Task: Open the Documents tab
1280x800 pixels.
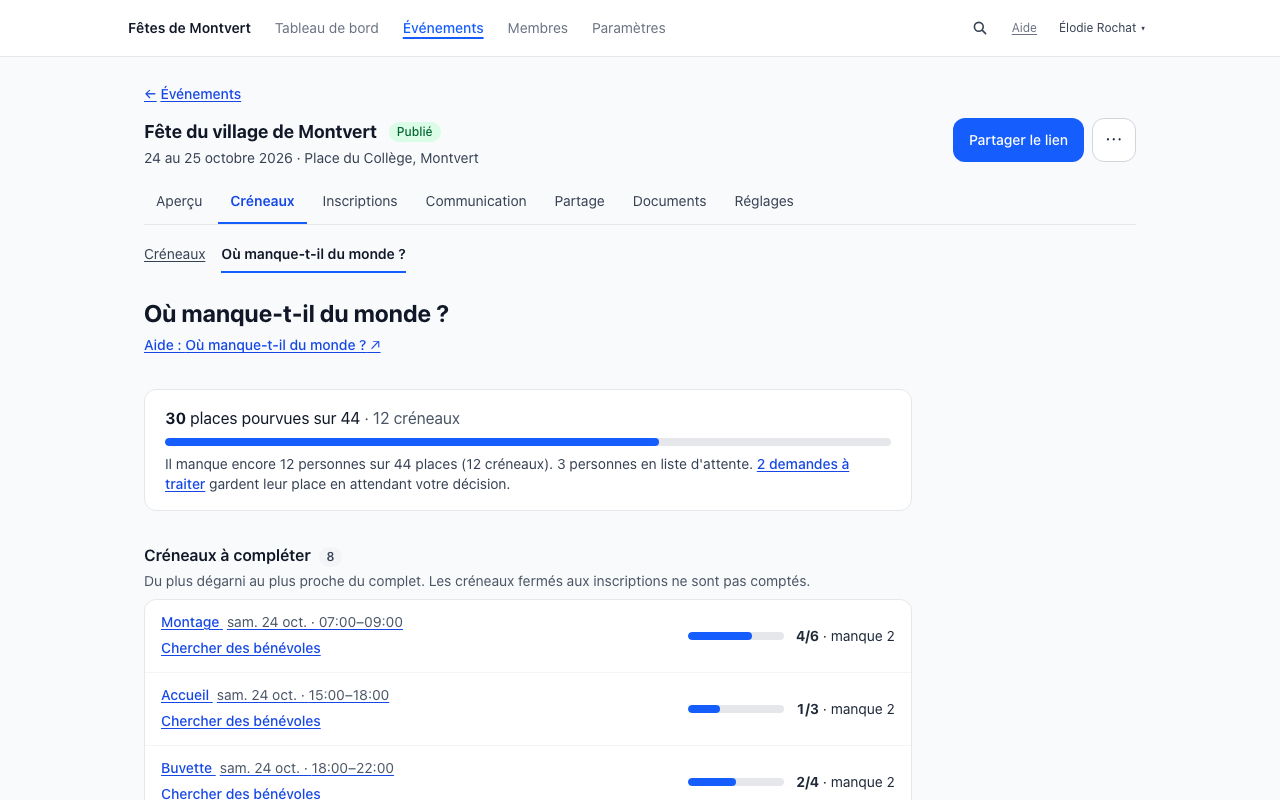Action: (x=670, y=201)
